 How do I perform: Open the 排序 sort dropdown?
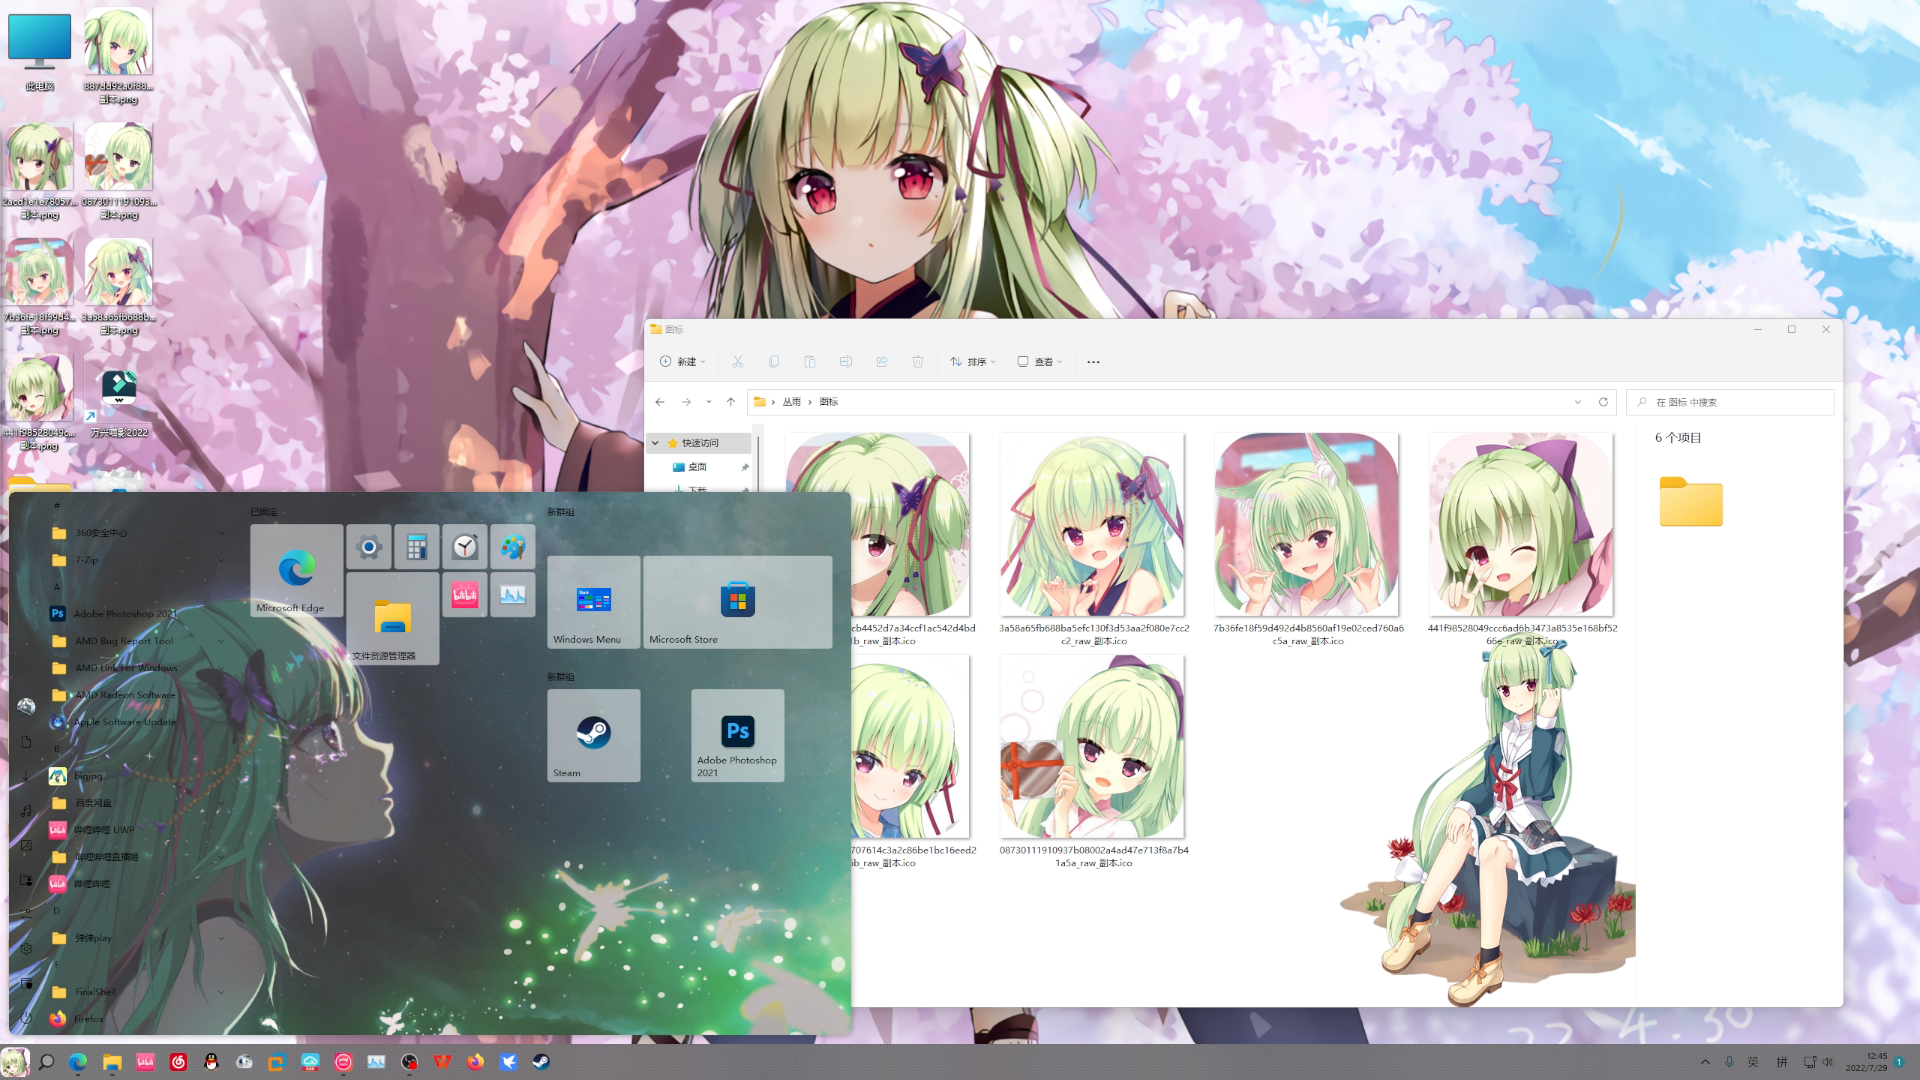[973, 362]
